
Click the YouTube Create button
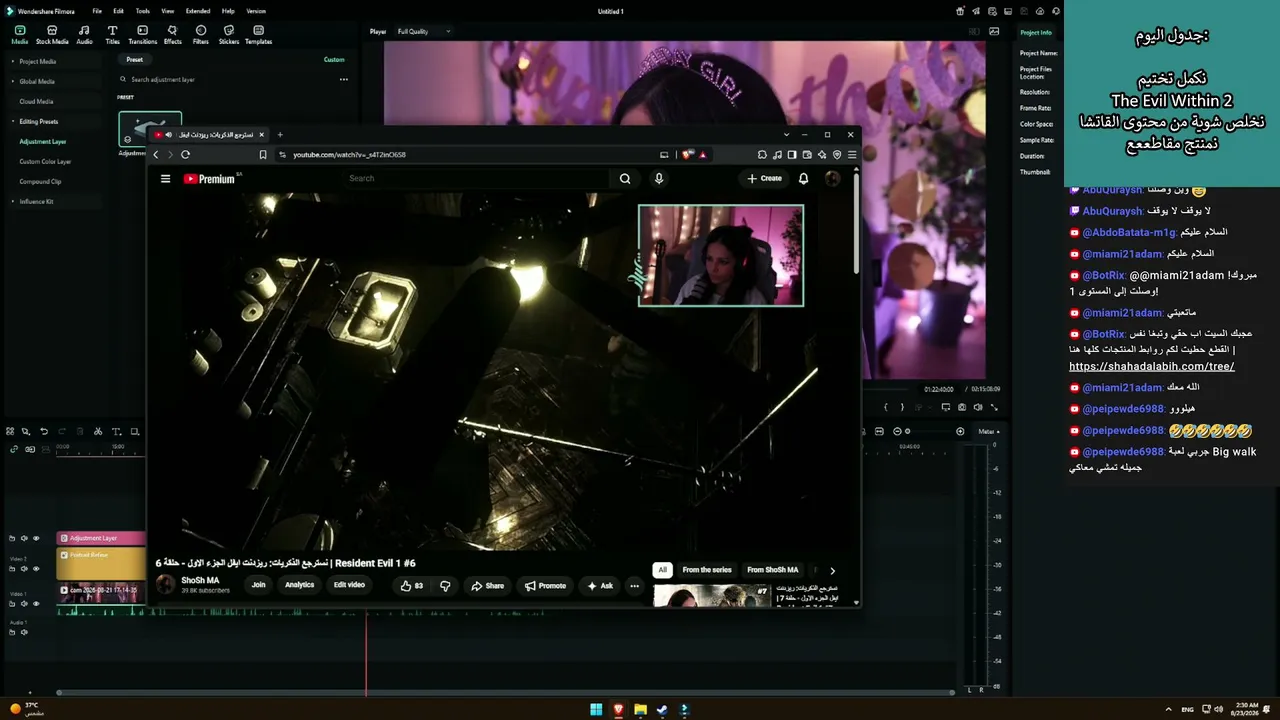(x=764, y=178)
